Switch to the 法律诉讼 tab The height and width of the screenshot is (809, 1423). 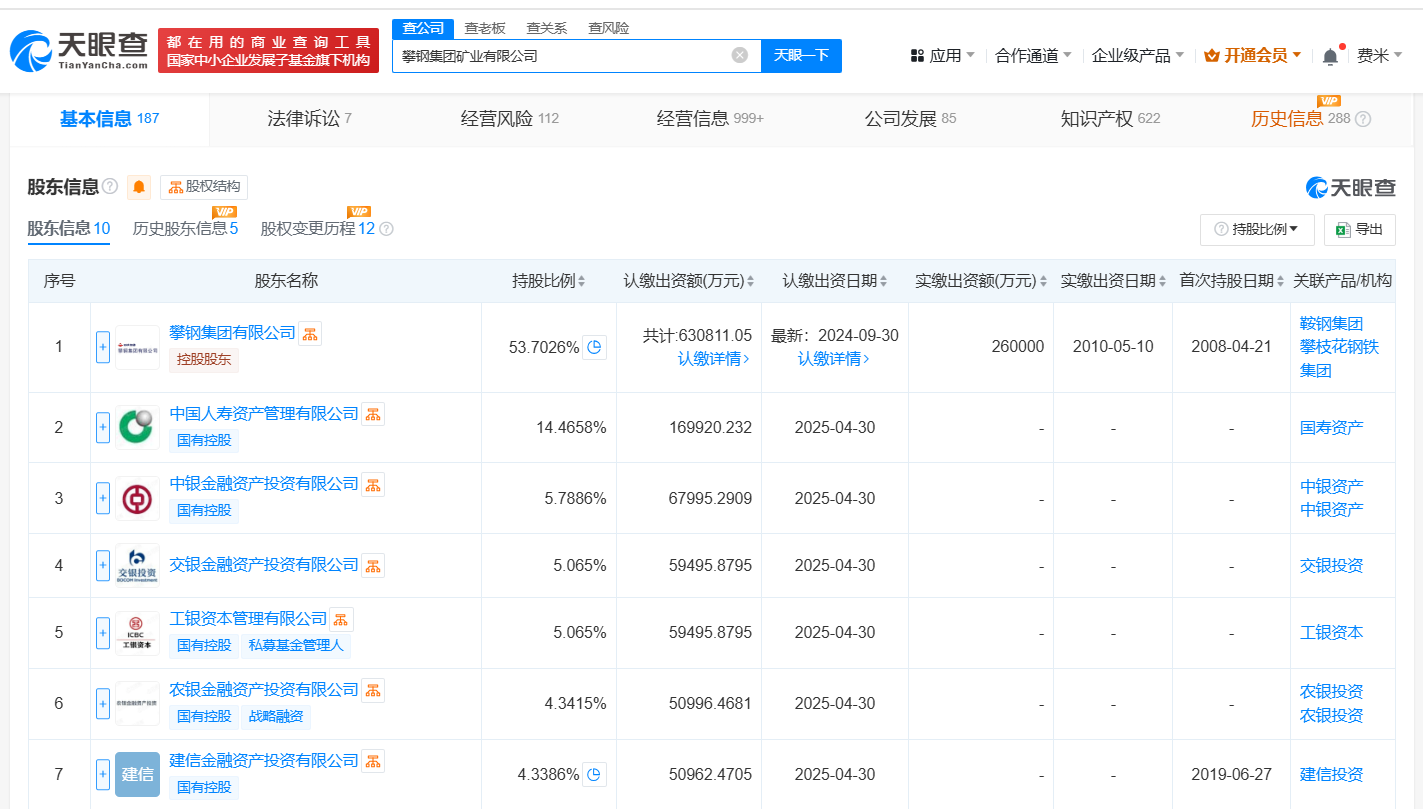click(309, 119)
